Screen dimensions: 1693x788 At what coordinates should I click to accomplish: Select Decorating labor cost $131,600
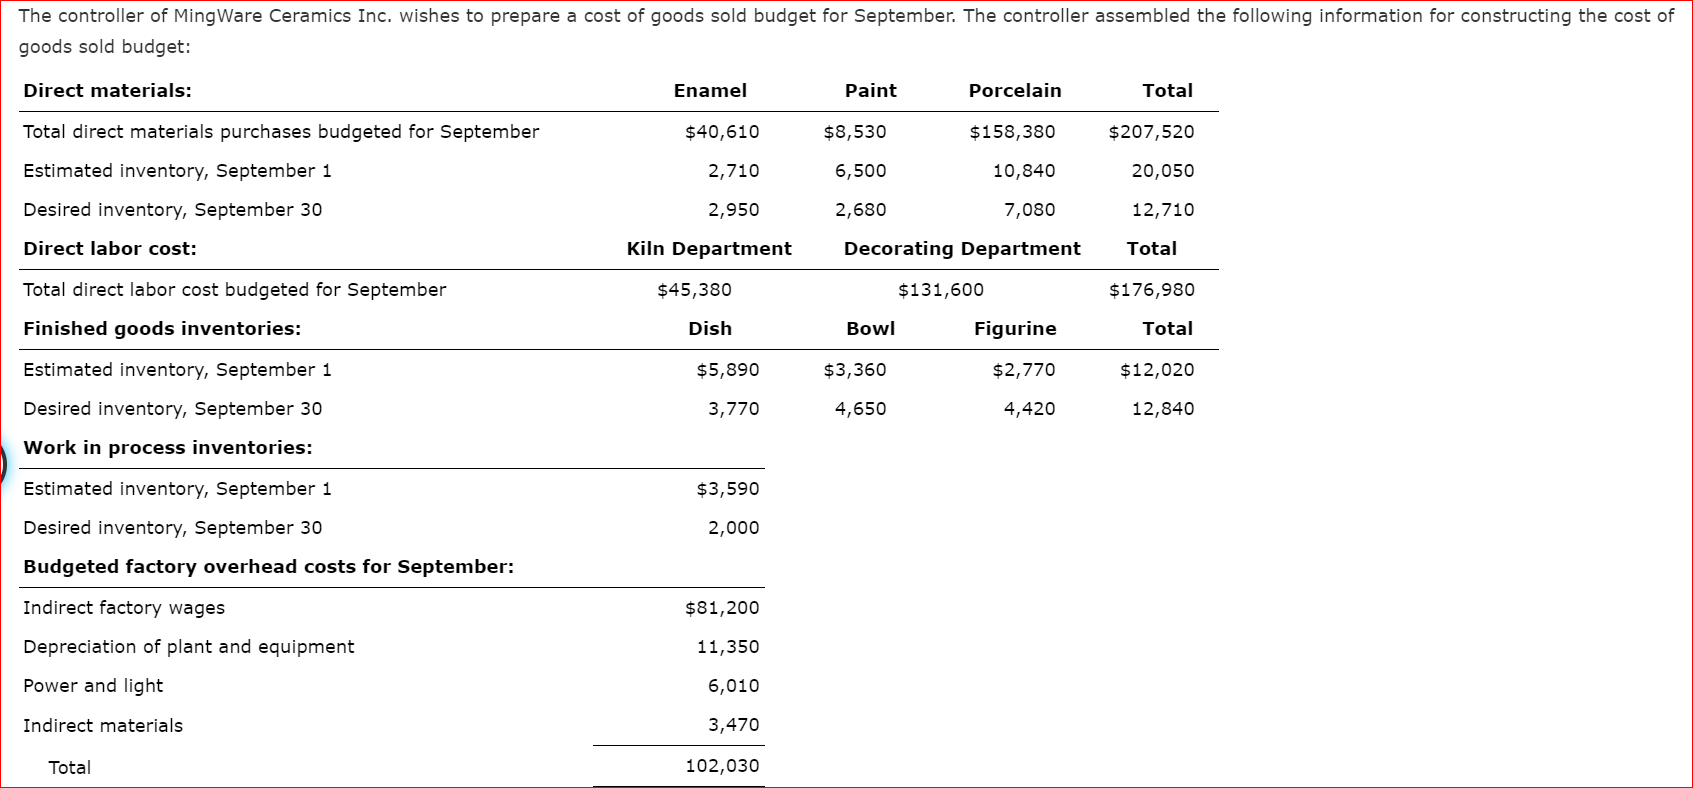pyautogui.click(x=941, y=290)
